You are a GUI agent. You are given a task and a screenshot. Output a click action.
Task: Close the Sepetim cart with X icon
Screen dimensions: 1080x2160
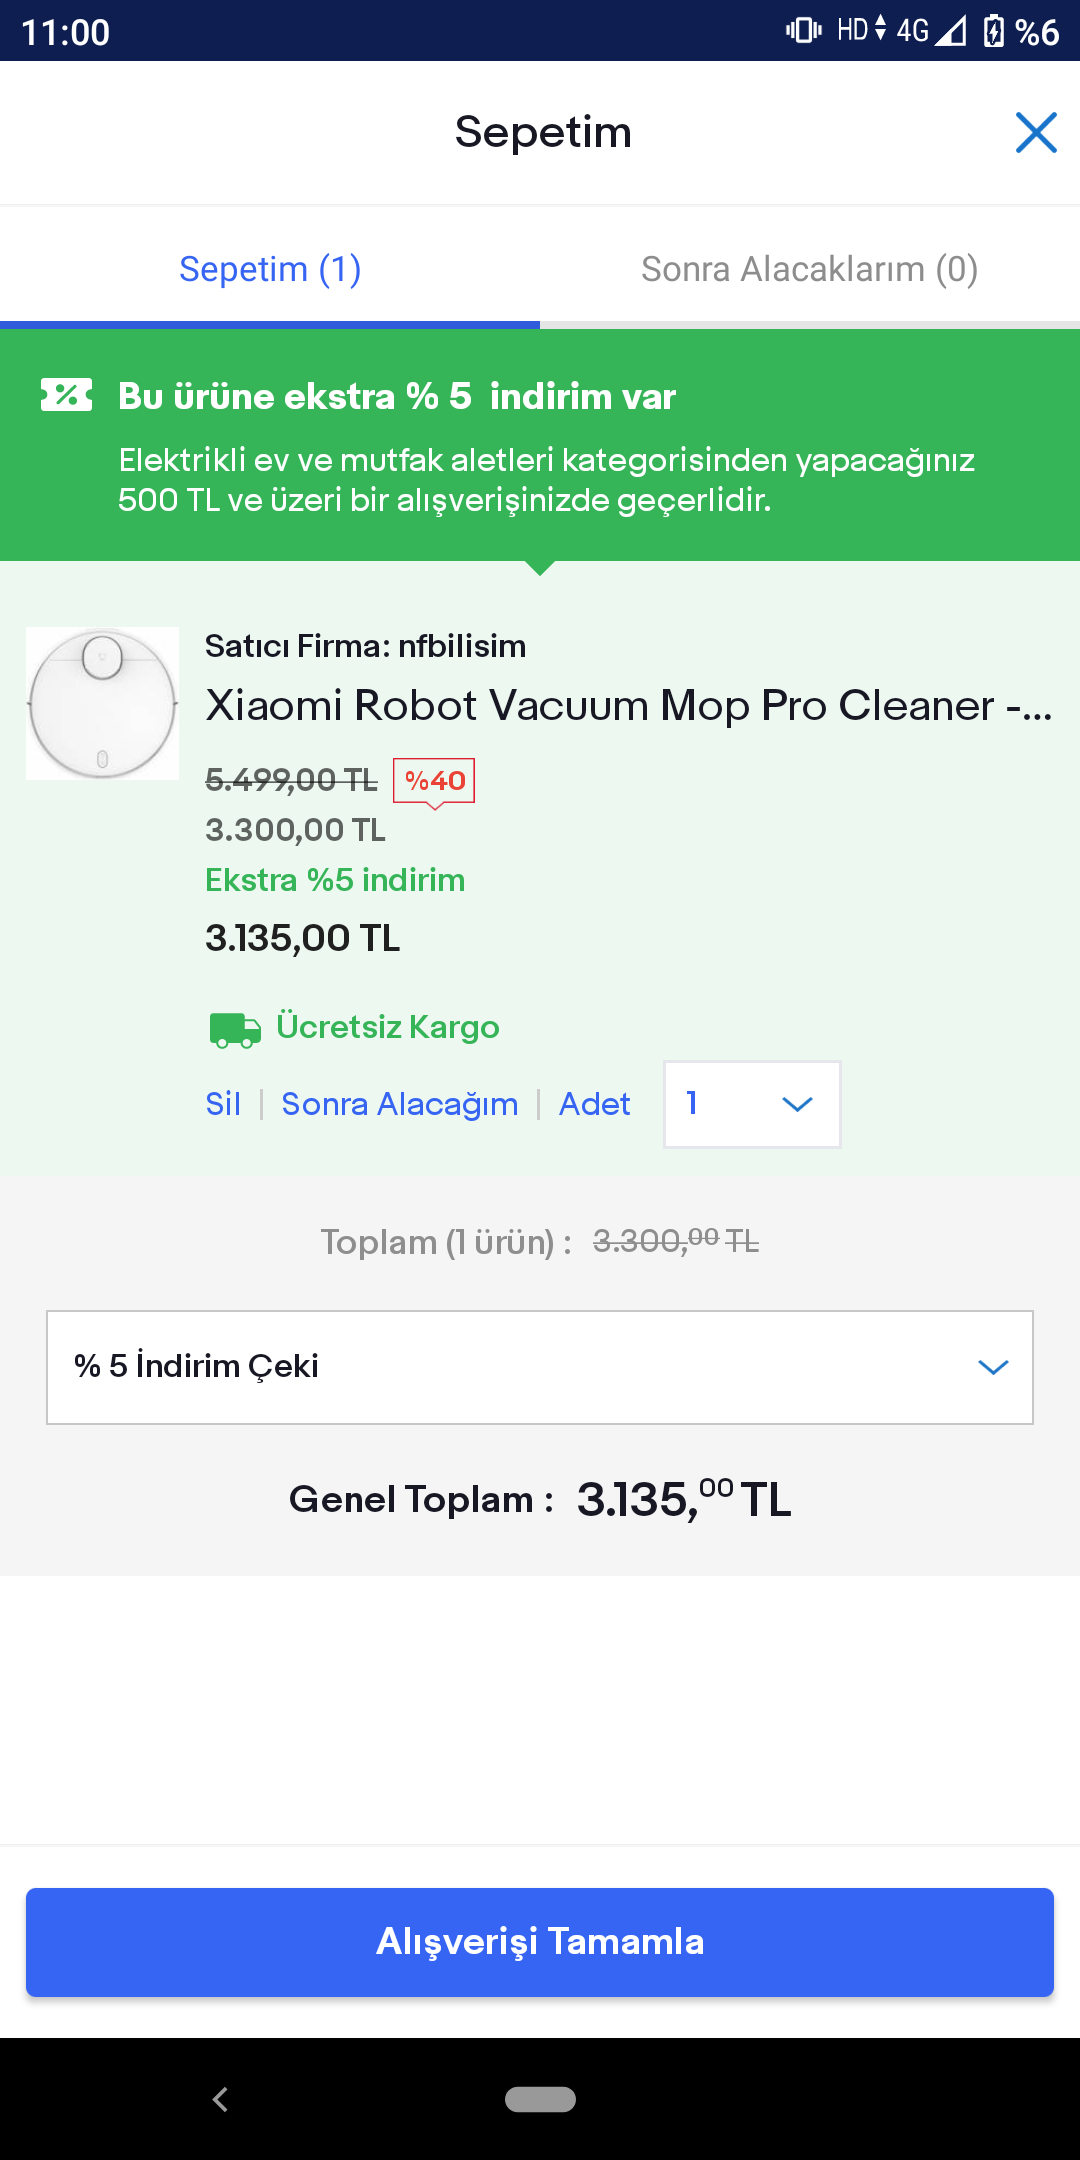pos(1036,132)
